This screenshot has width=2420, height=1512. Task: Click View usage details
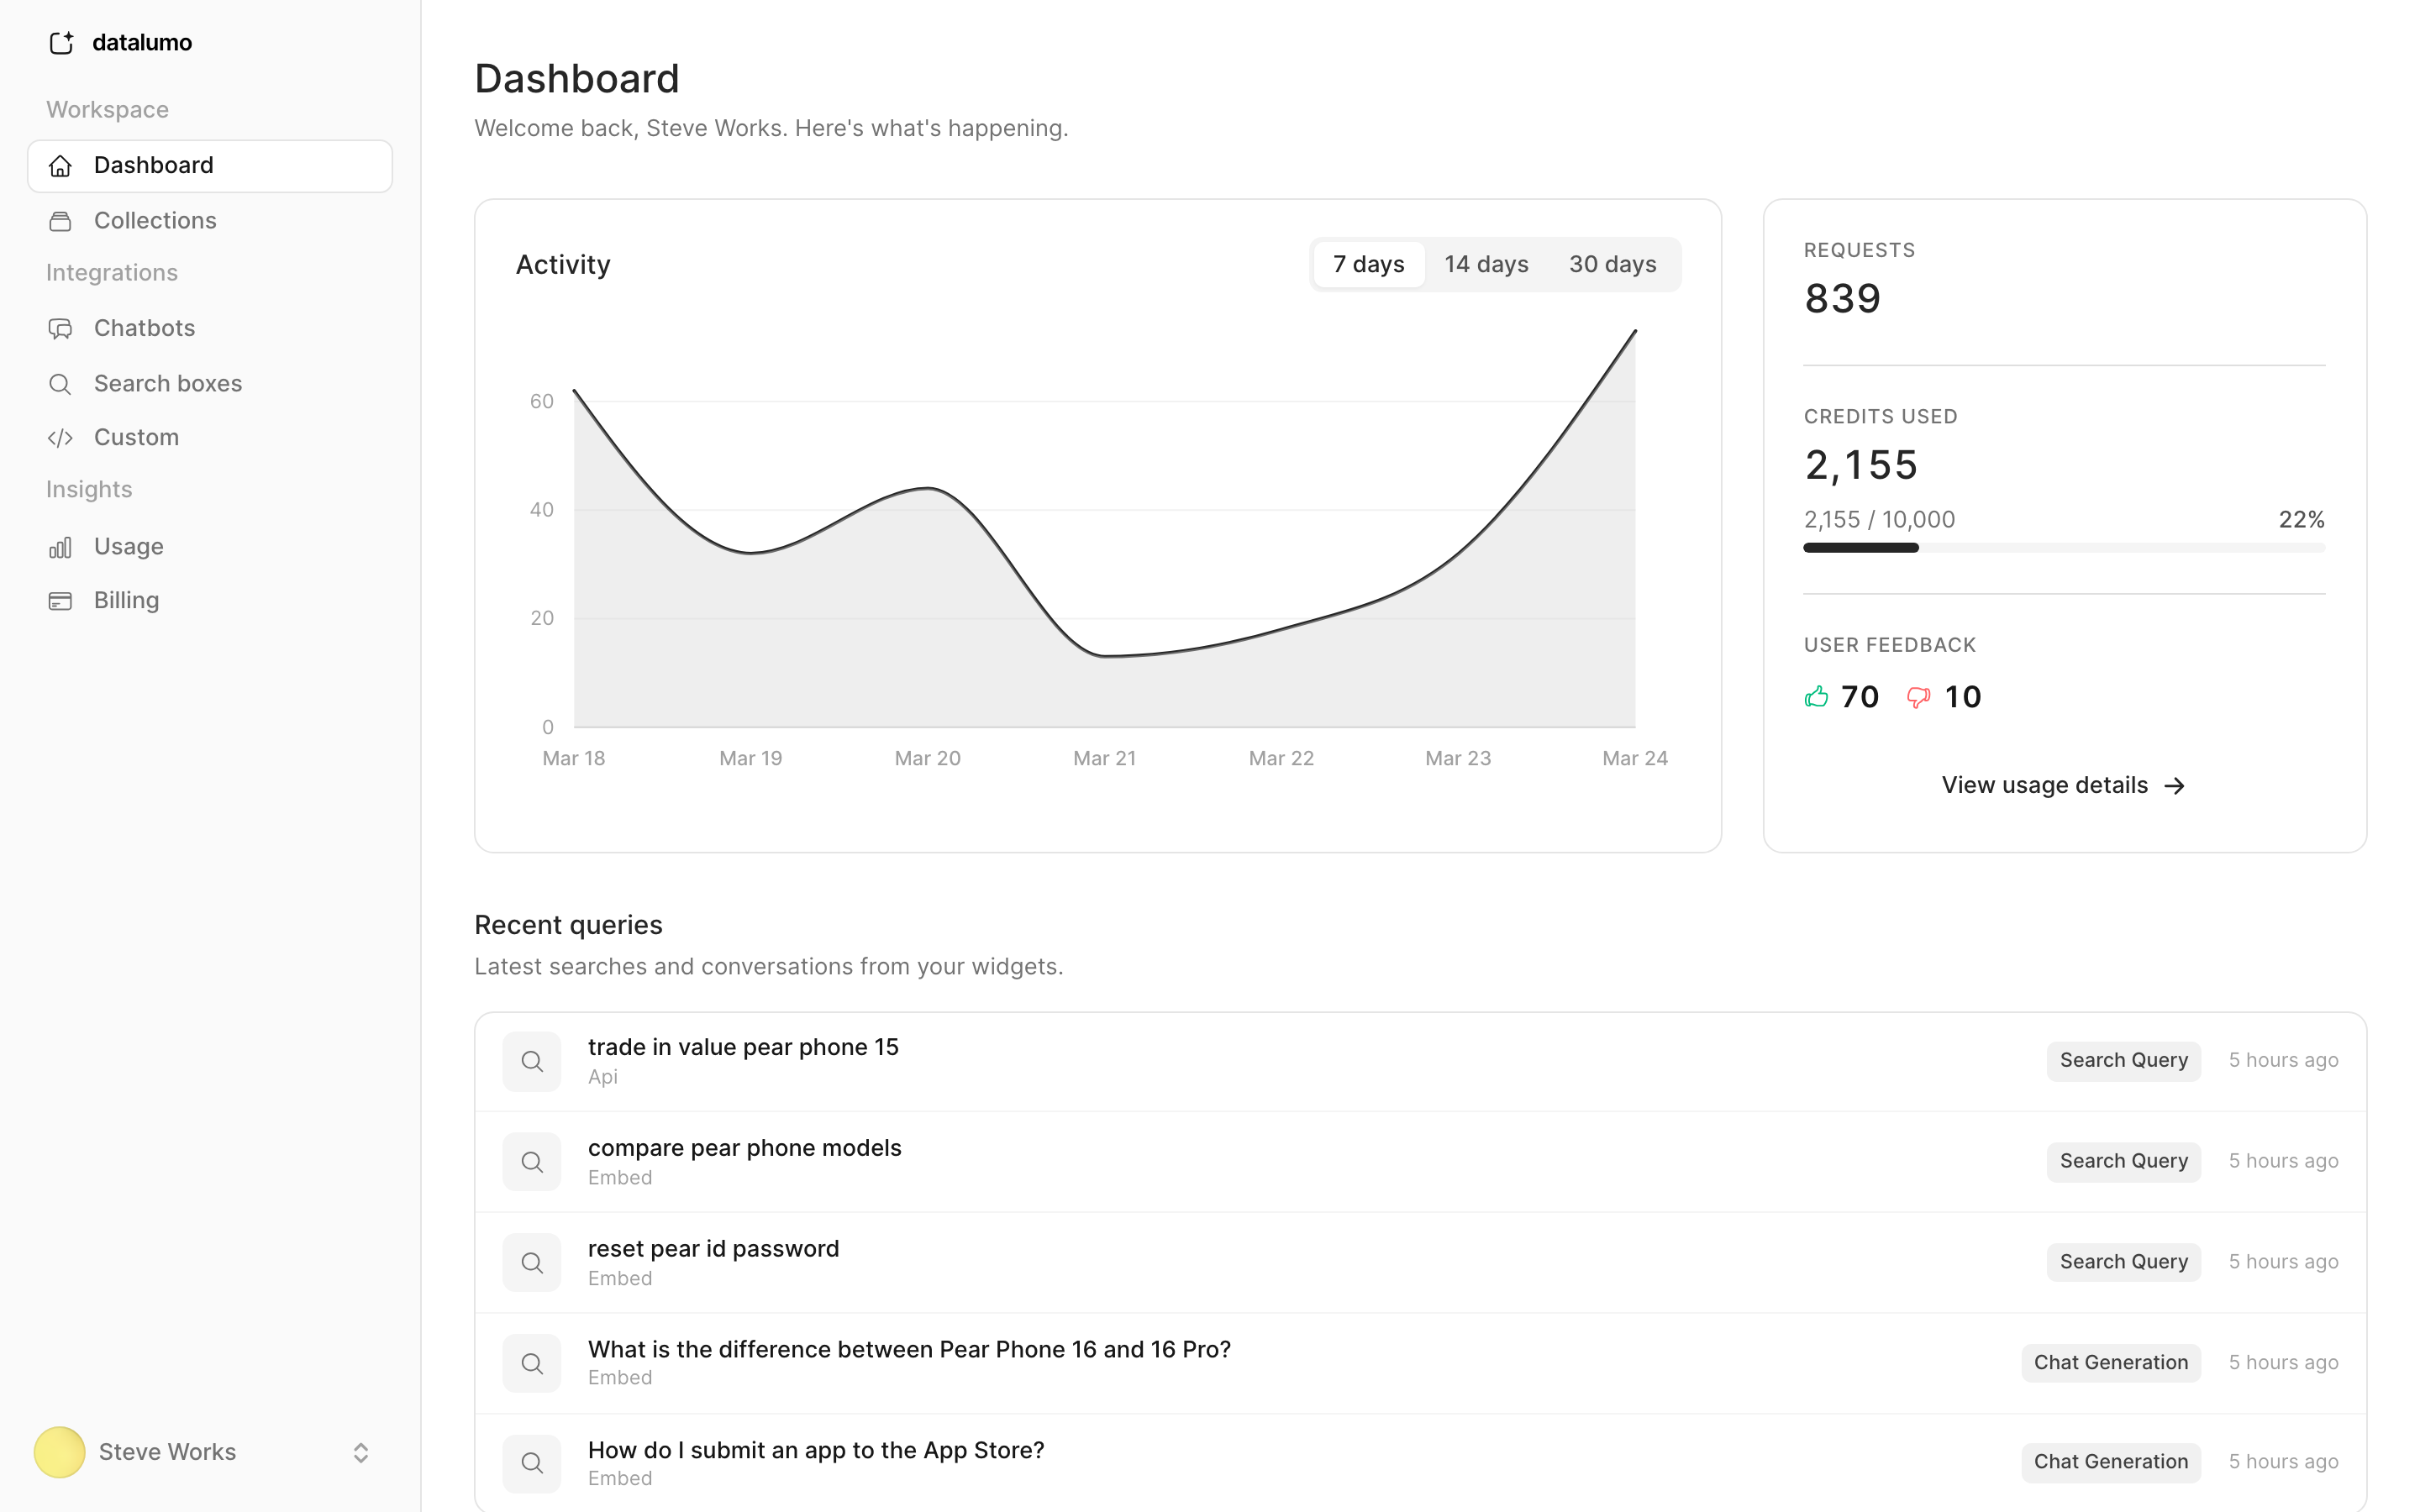[2063, 785]
